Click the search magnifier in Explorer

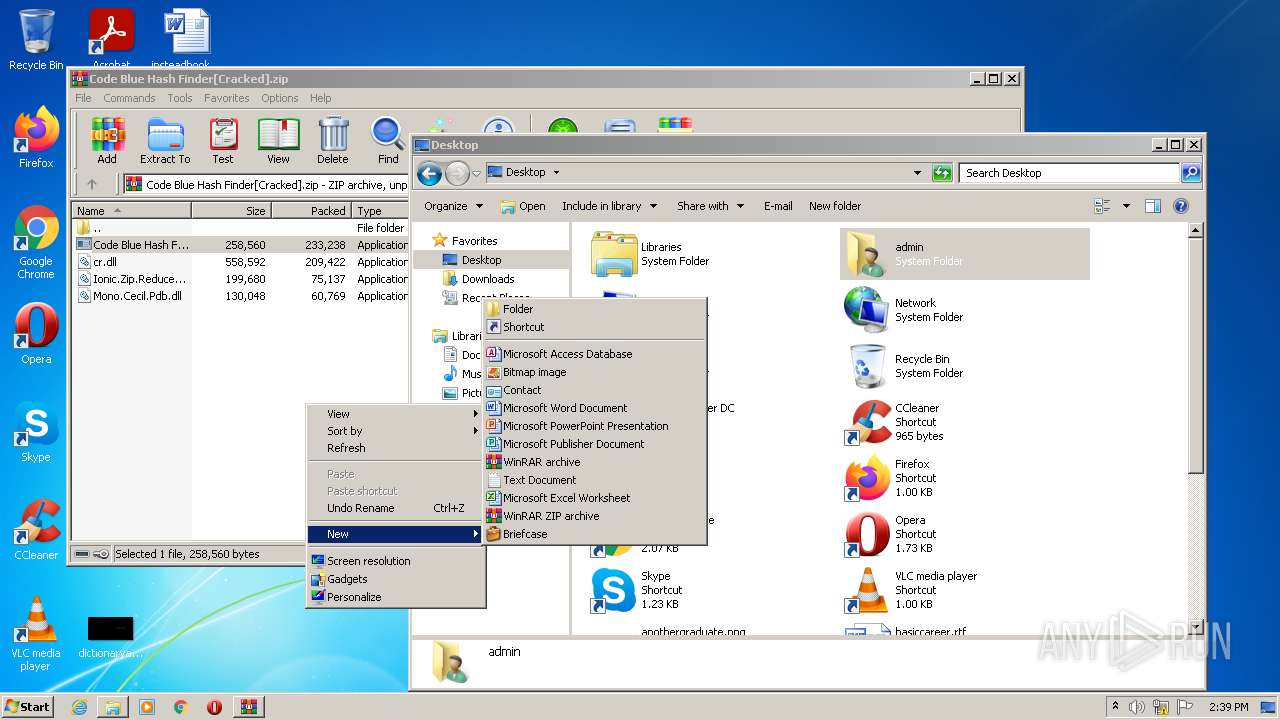pos(1191,173)
